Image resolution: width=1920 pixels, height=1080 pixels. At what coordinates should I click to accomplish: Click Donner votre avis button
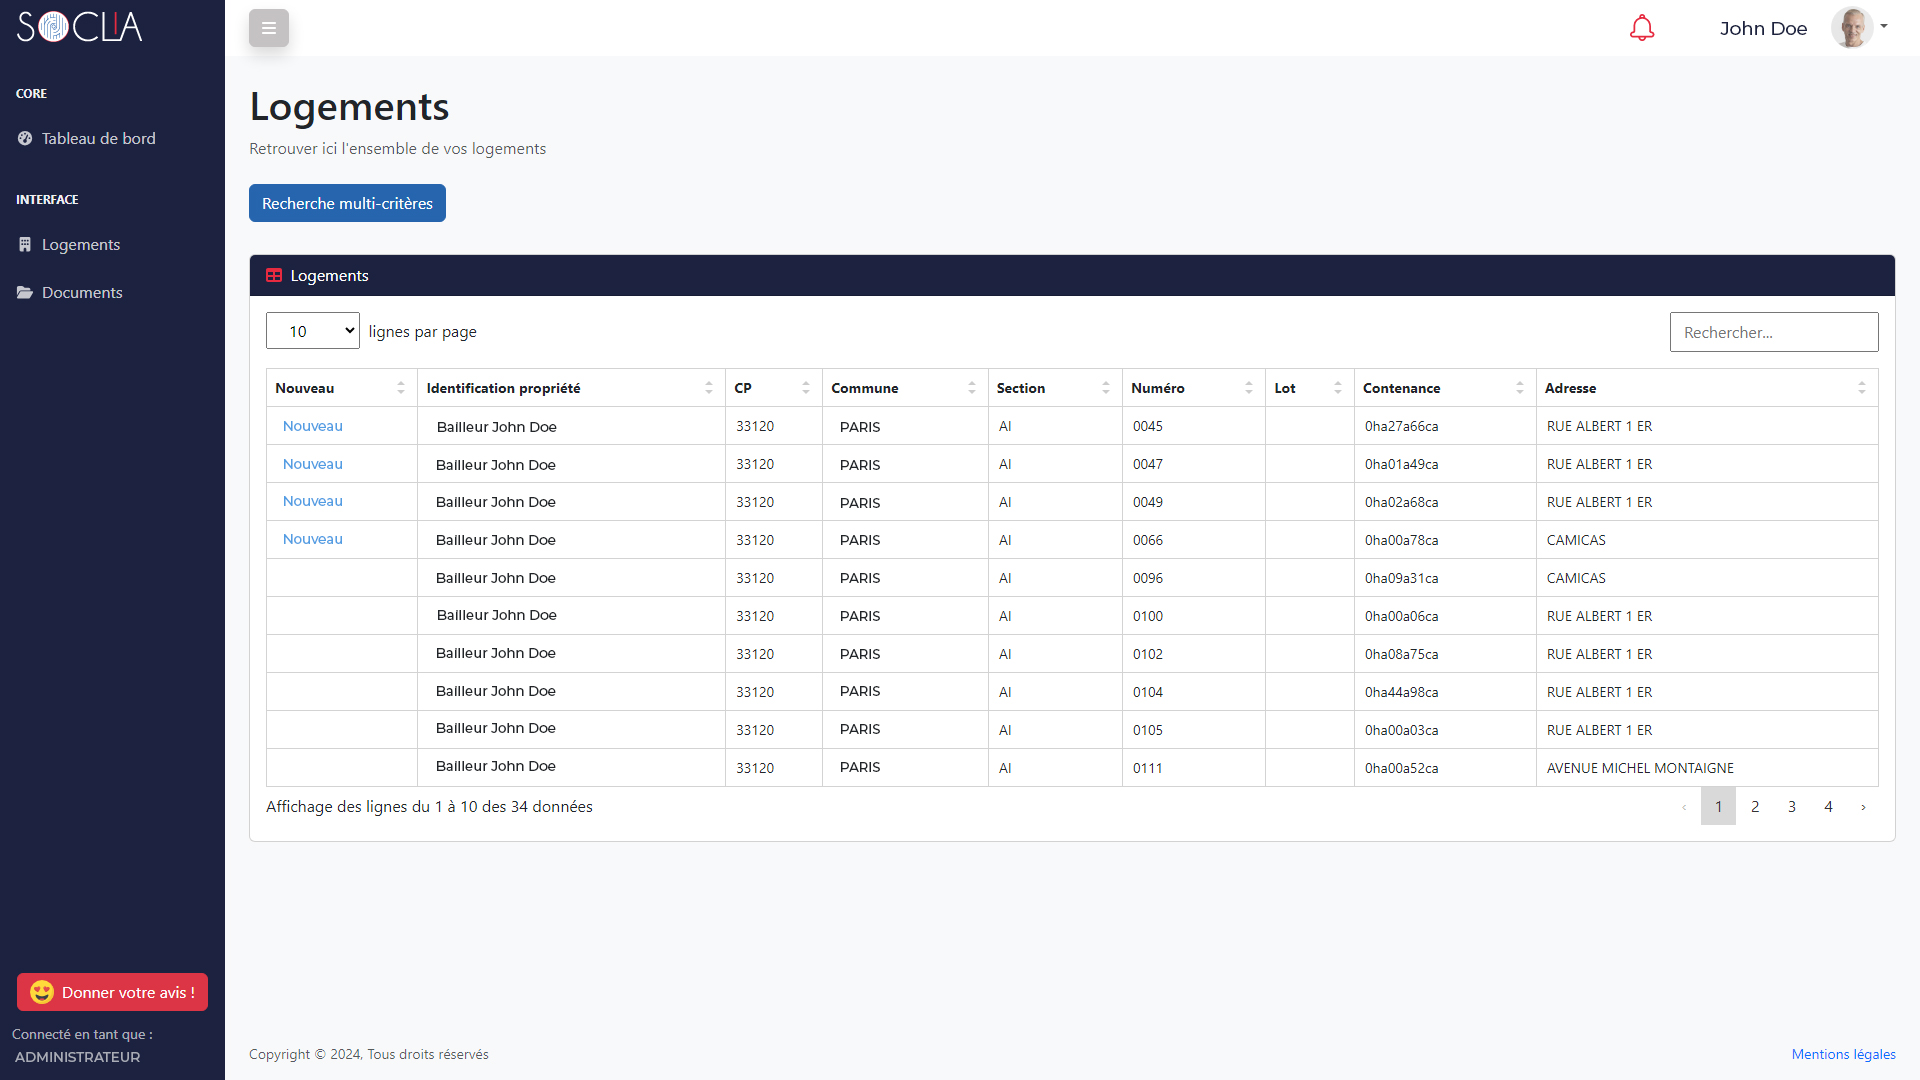[112, 992]
